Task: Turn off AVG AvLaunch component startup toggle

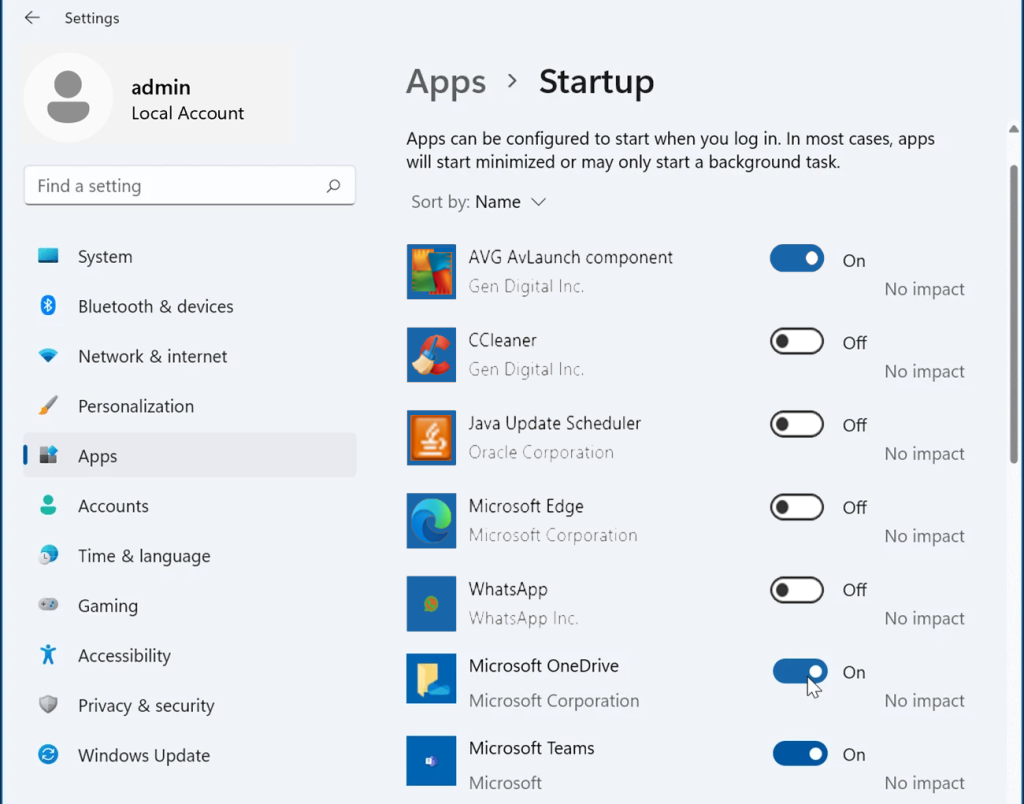Action: tap(797, 259)
